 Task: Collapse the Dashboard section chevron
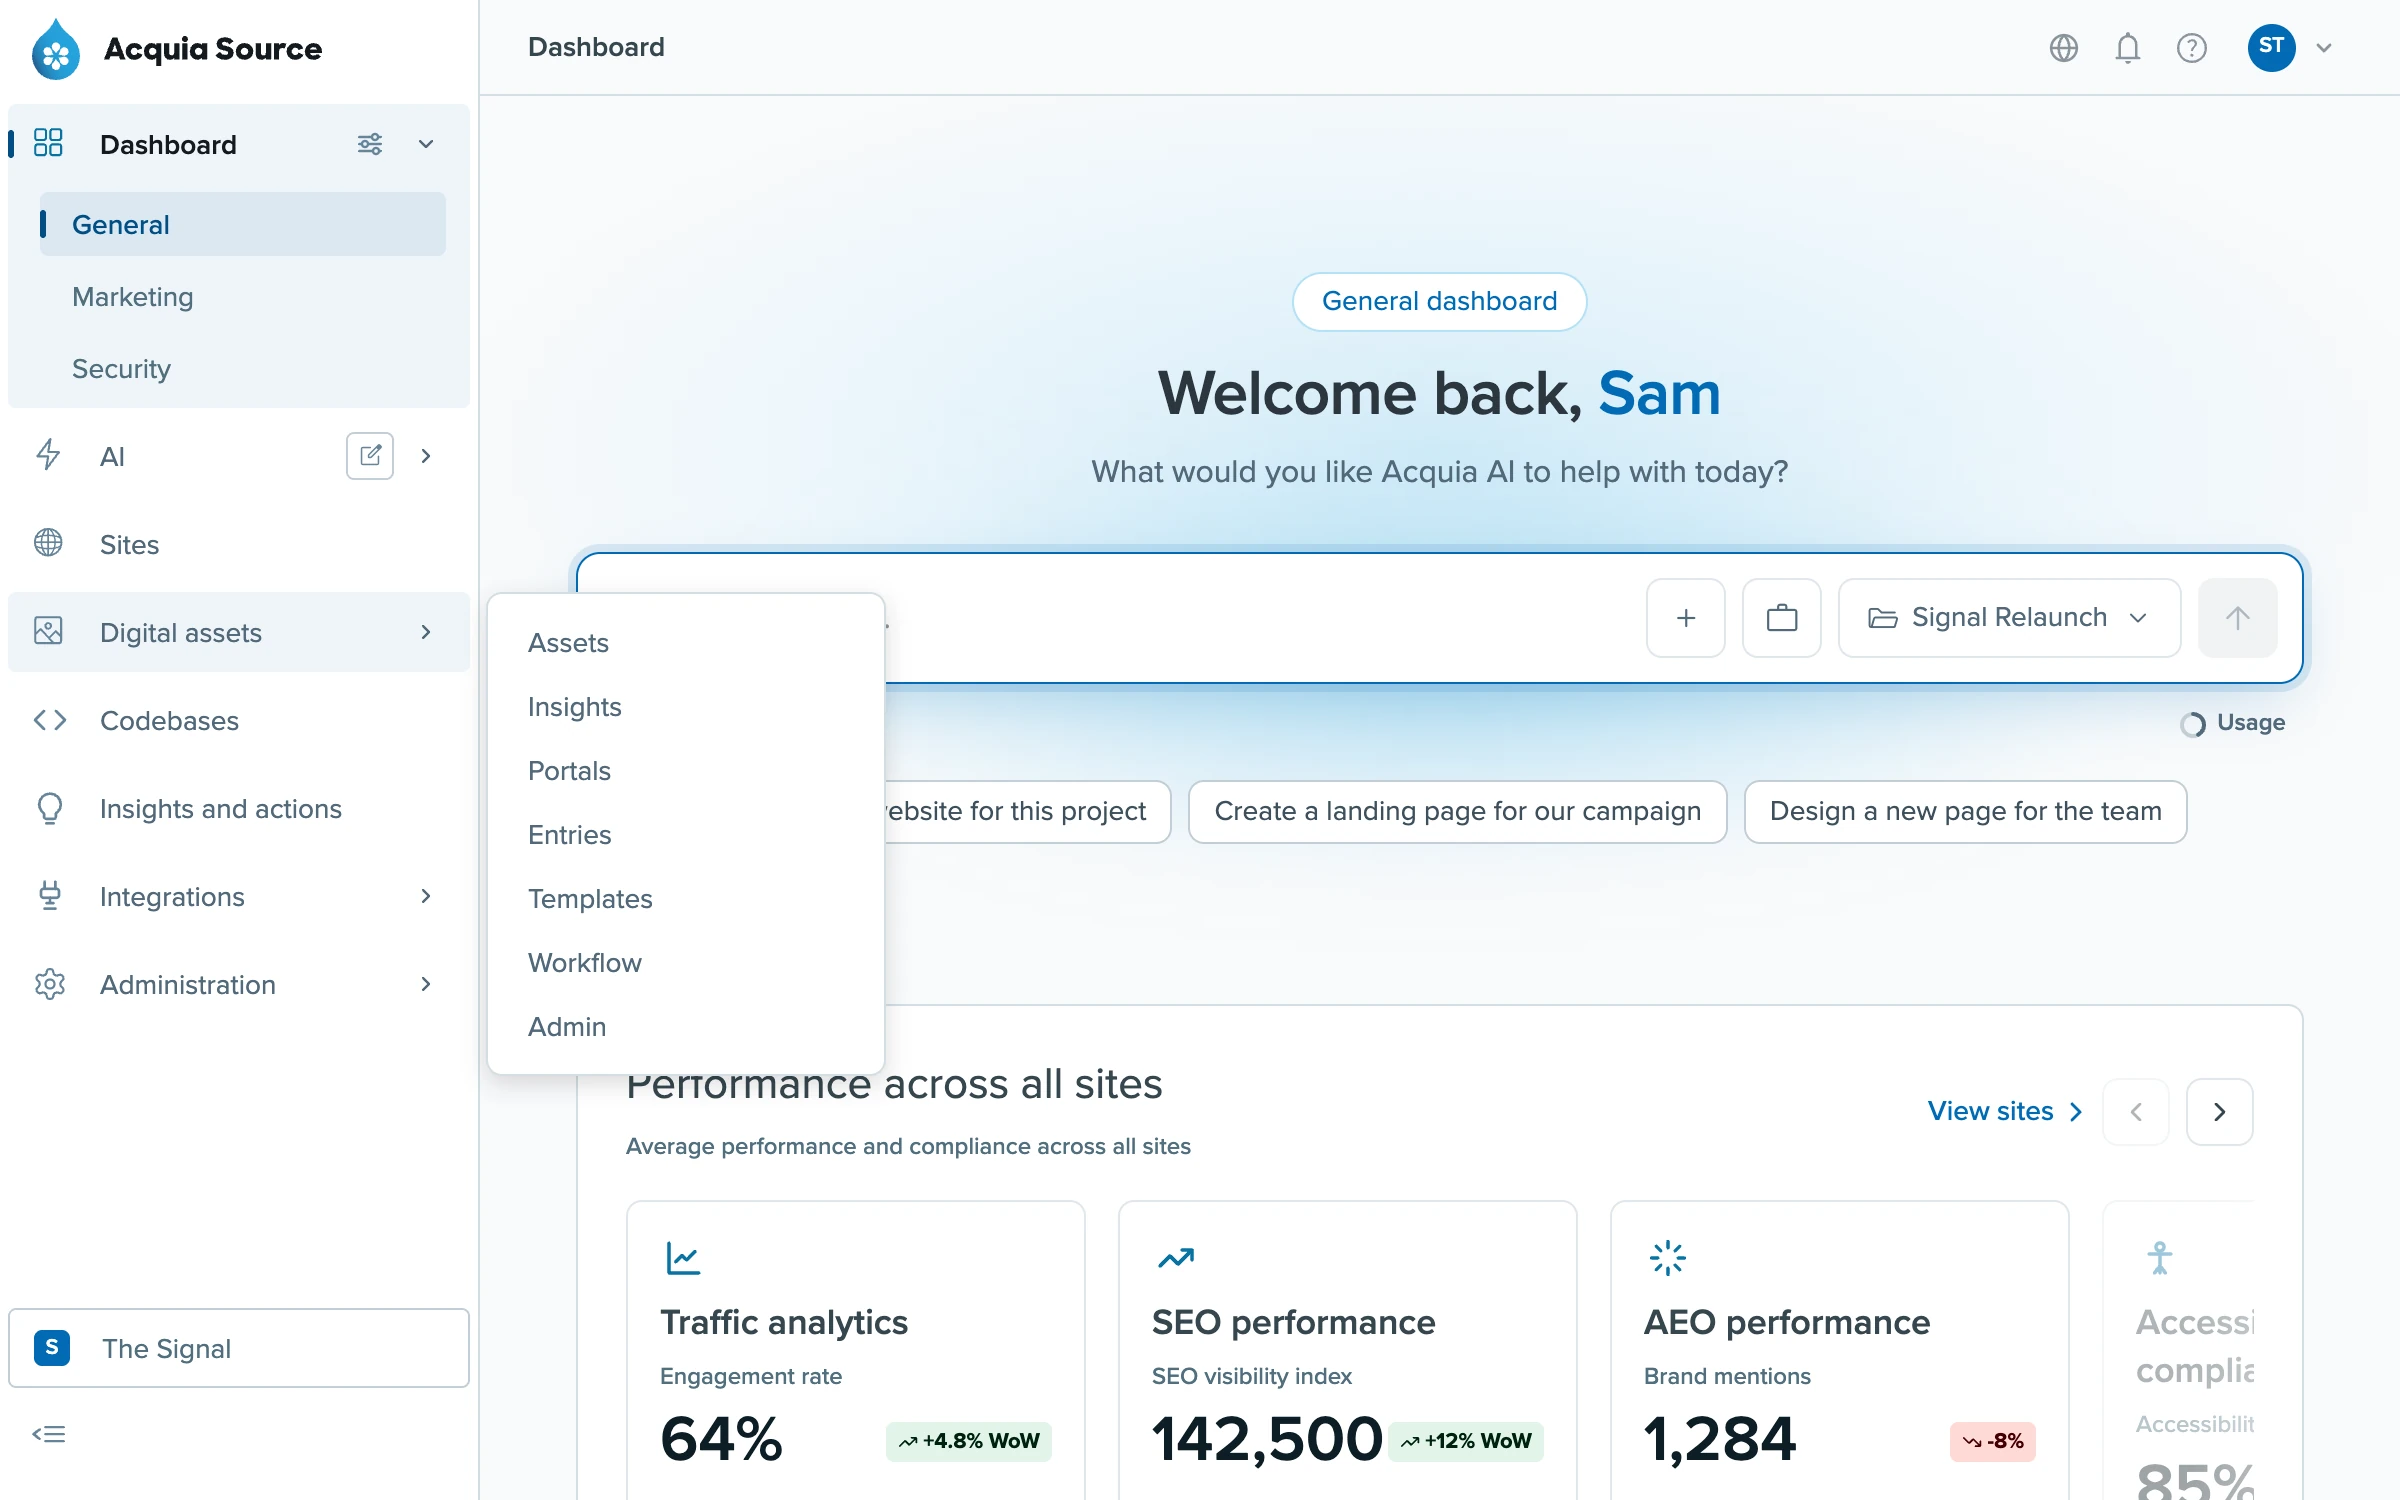426,144
